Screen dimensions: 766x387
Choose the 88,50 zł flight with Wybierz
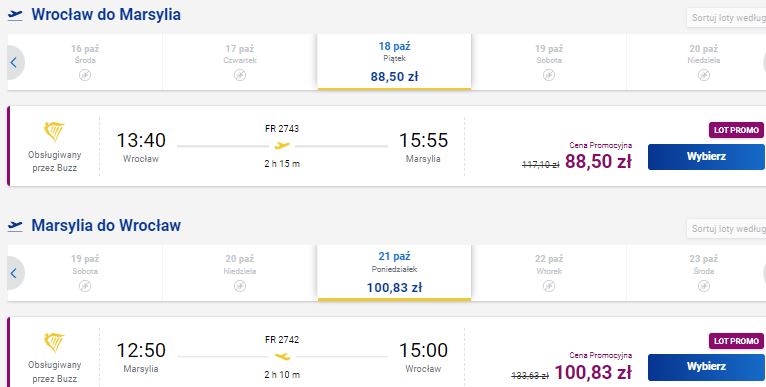point(706,157)
